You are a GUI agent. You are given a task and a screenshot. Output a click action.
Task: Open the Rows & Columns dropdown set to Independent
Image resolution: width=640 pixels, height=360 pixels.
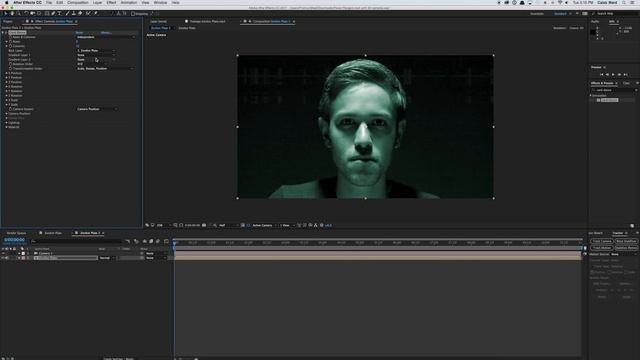click(106, 37)
